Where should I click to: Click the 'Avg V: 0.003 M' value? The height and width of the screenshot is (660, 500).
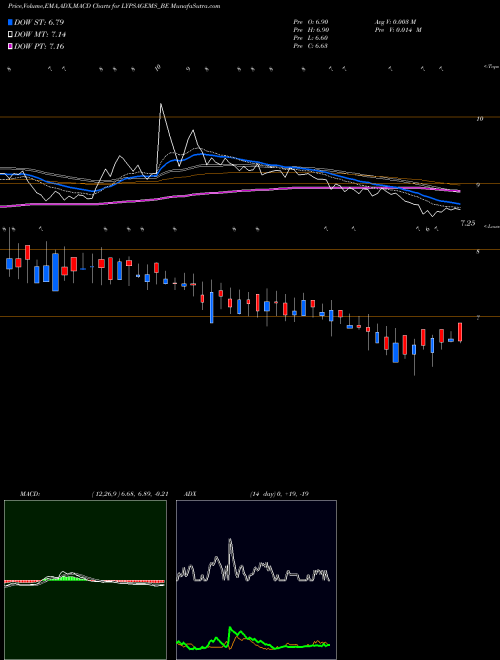[395, 22]
